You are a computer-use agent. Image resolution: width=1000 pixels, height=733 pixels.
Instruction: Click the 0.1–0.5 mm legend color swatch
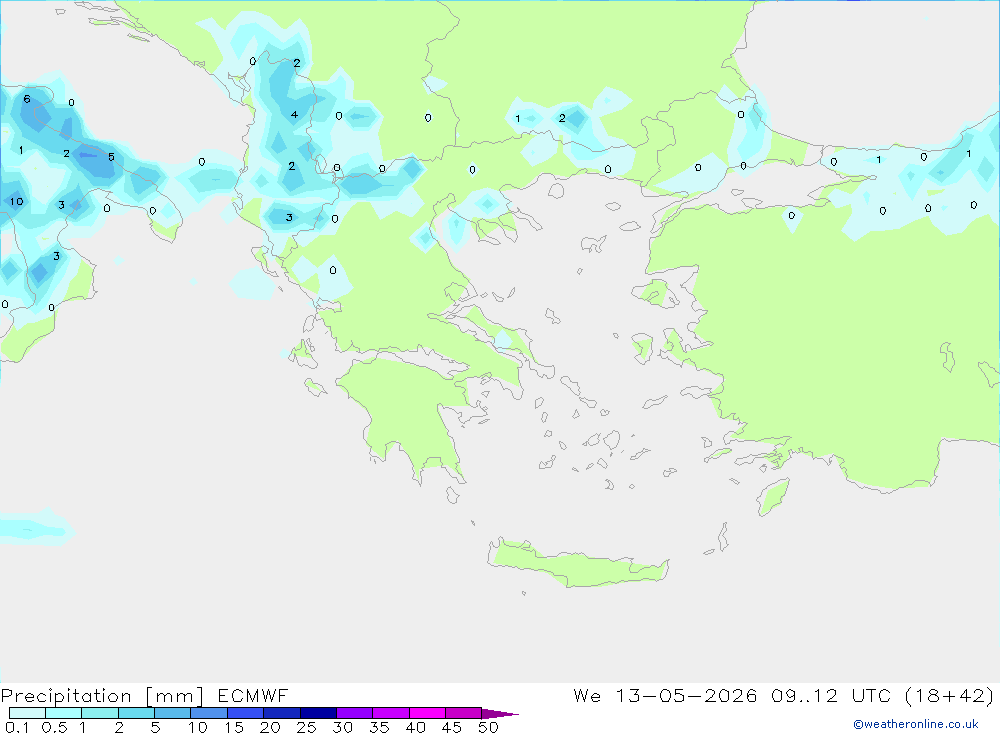point(27,713)
